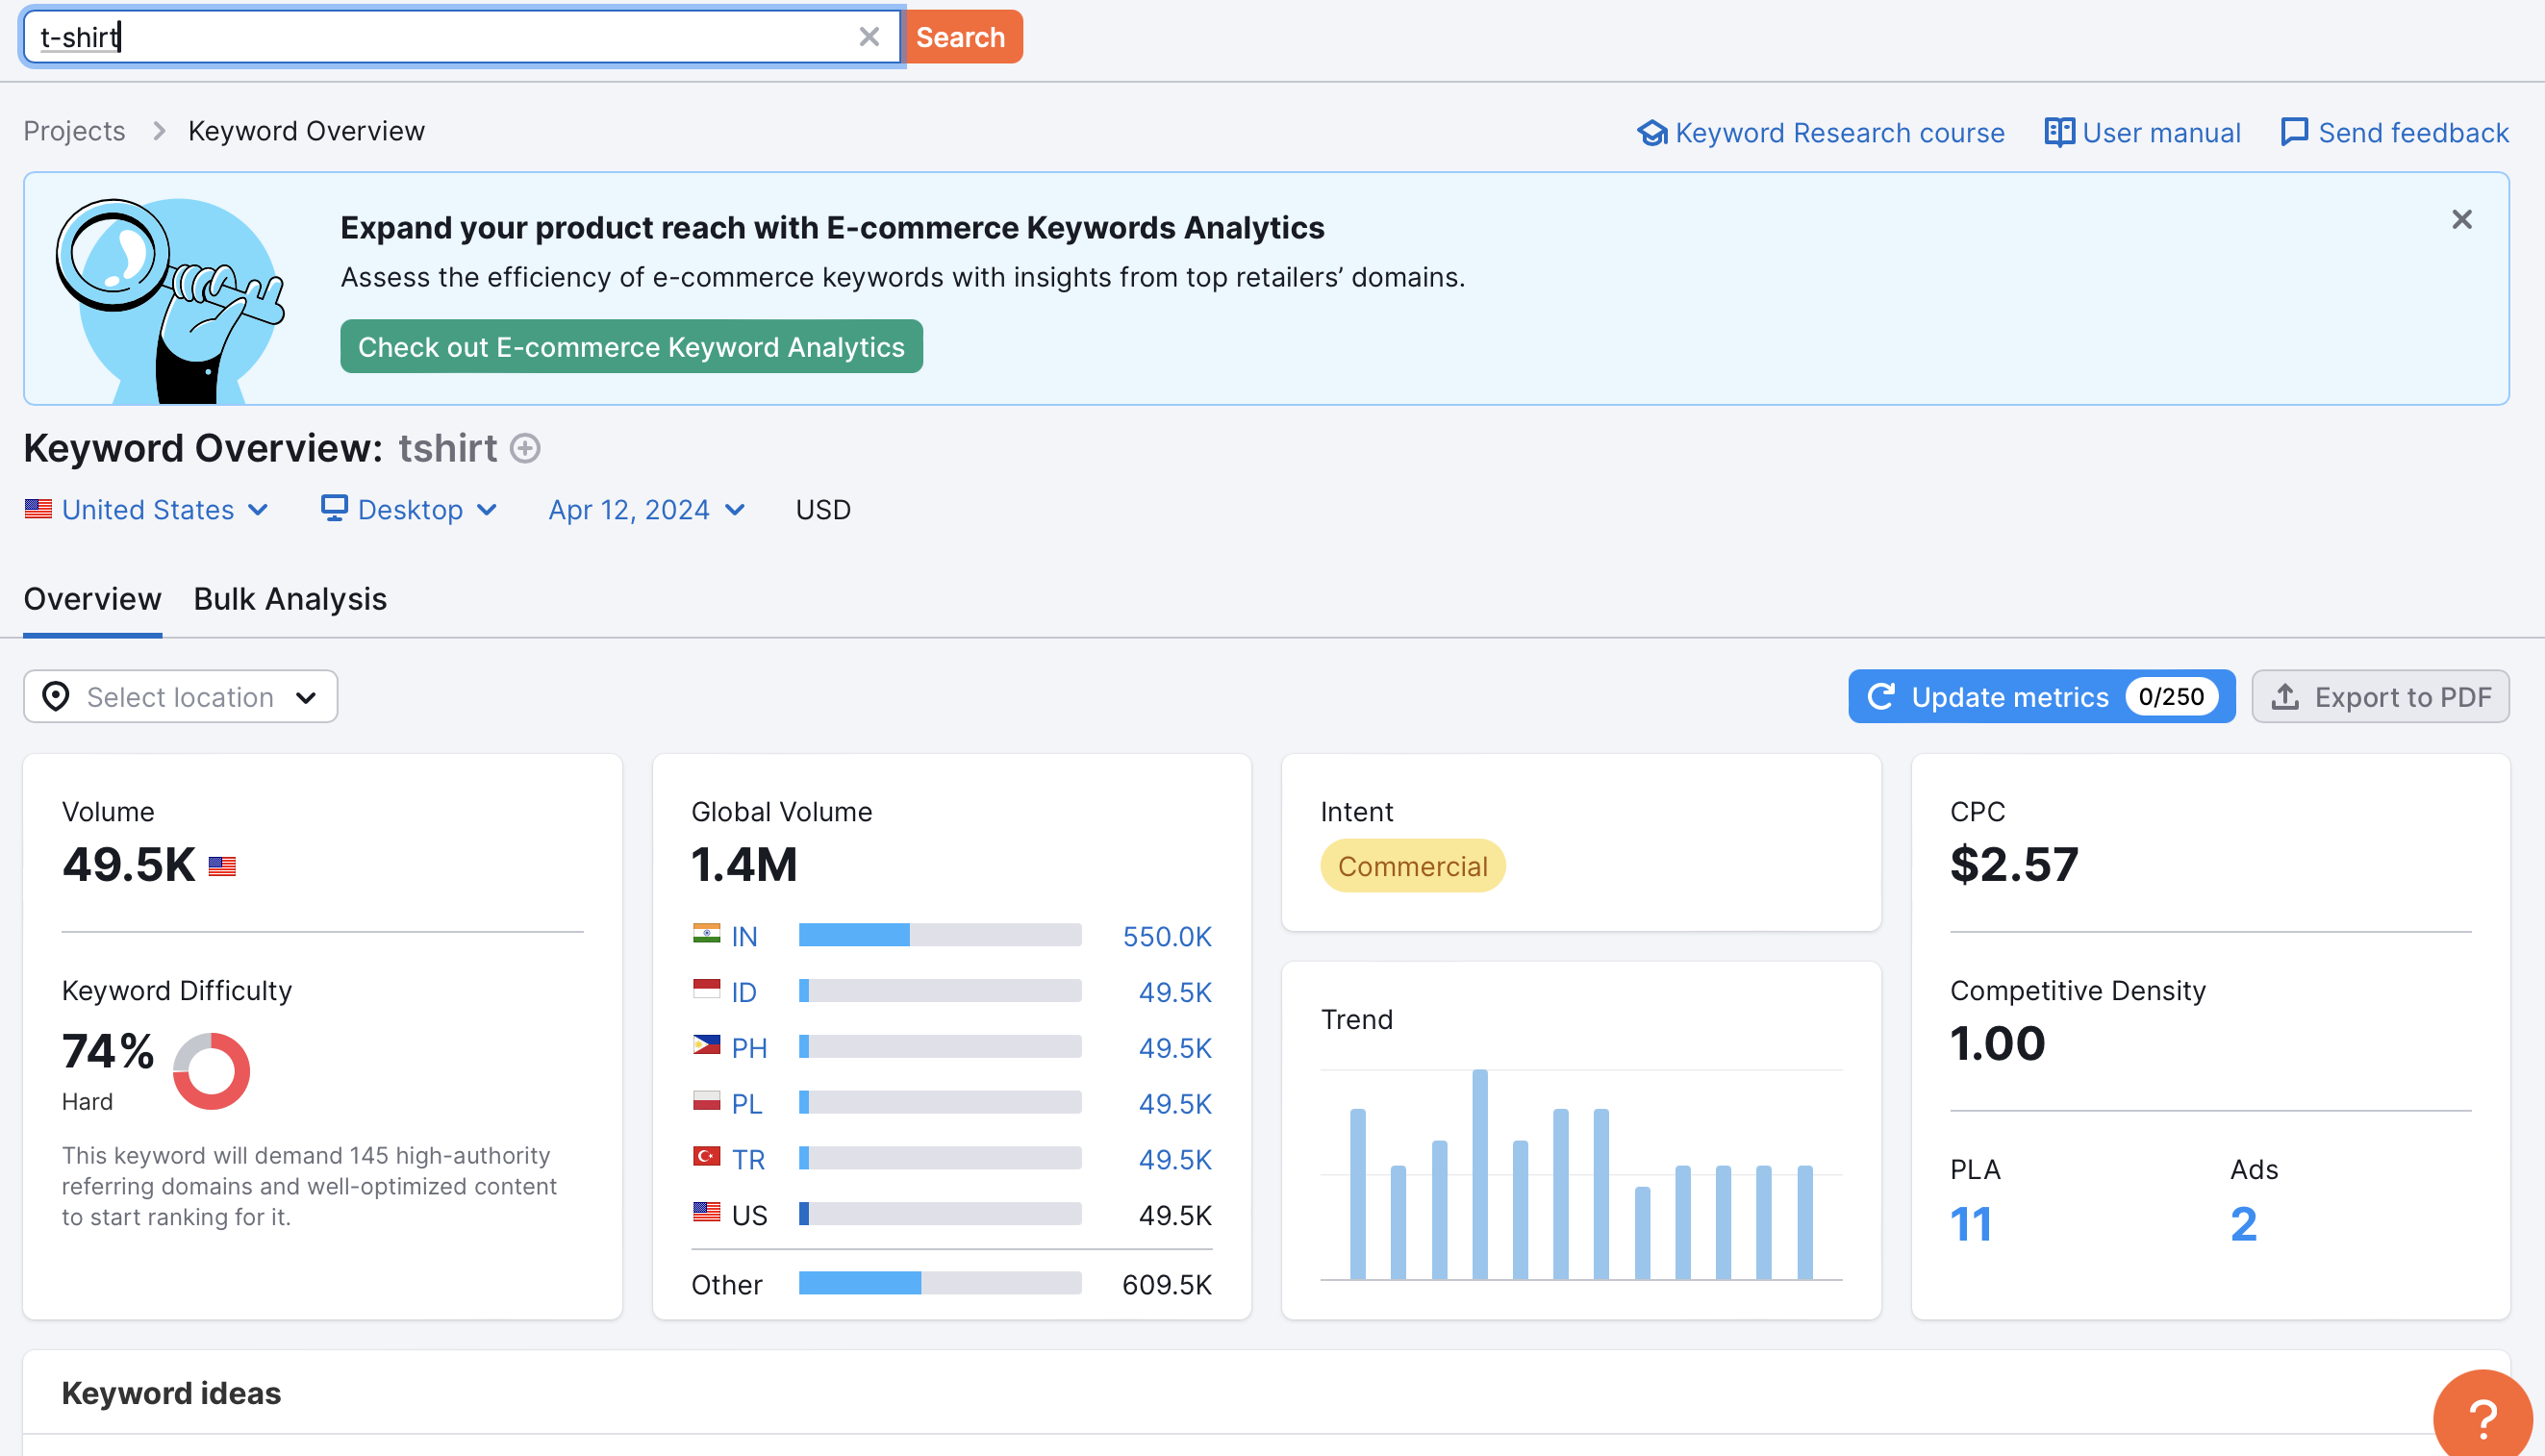This screenshot has height=1456, width=2545.
Task: Click Check out E-commerce Keyword Analytics button
Action: coord(631,347)
